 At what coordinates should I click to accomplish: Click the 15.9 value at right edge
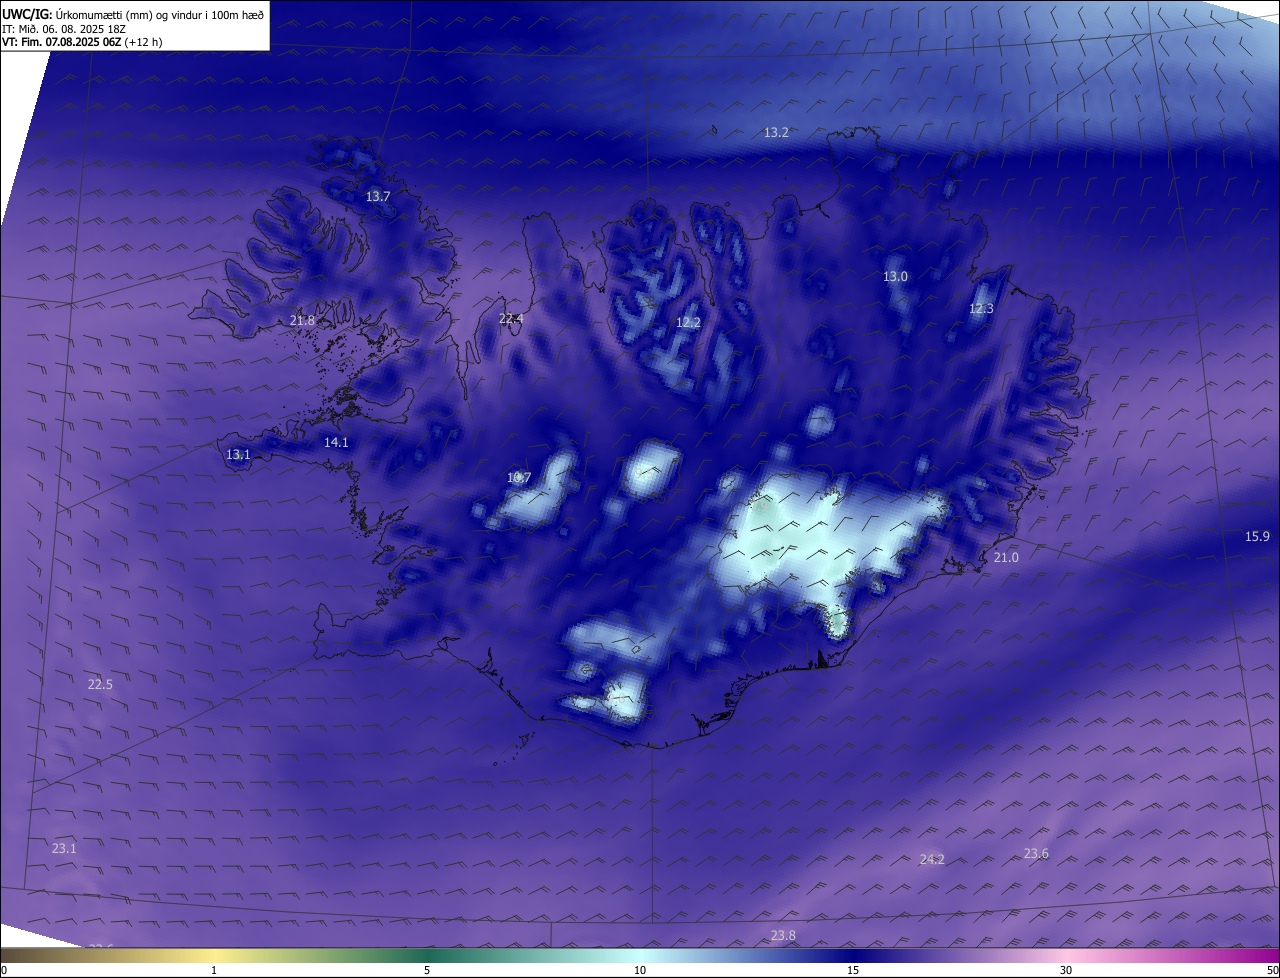(x=1257, y=537)
